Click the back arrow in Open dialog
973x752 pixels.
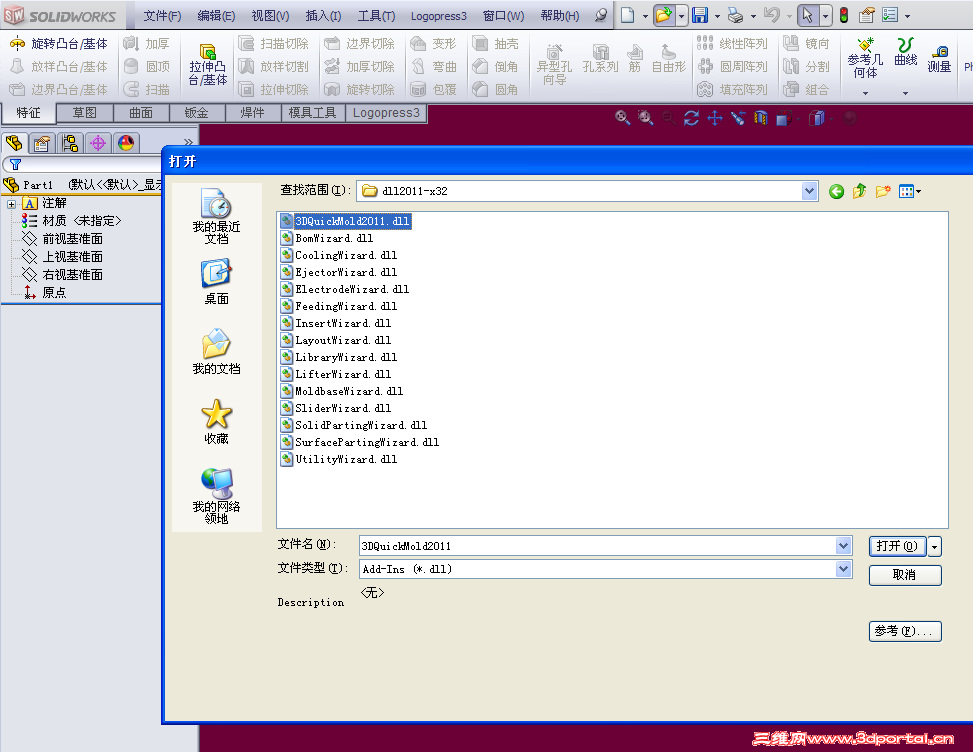[836, 191]
